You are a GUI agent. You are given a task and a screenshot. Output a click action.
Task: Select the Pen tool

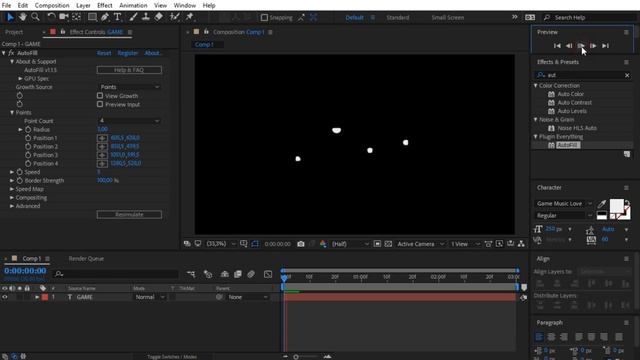[x=105, y=17]
